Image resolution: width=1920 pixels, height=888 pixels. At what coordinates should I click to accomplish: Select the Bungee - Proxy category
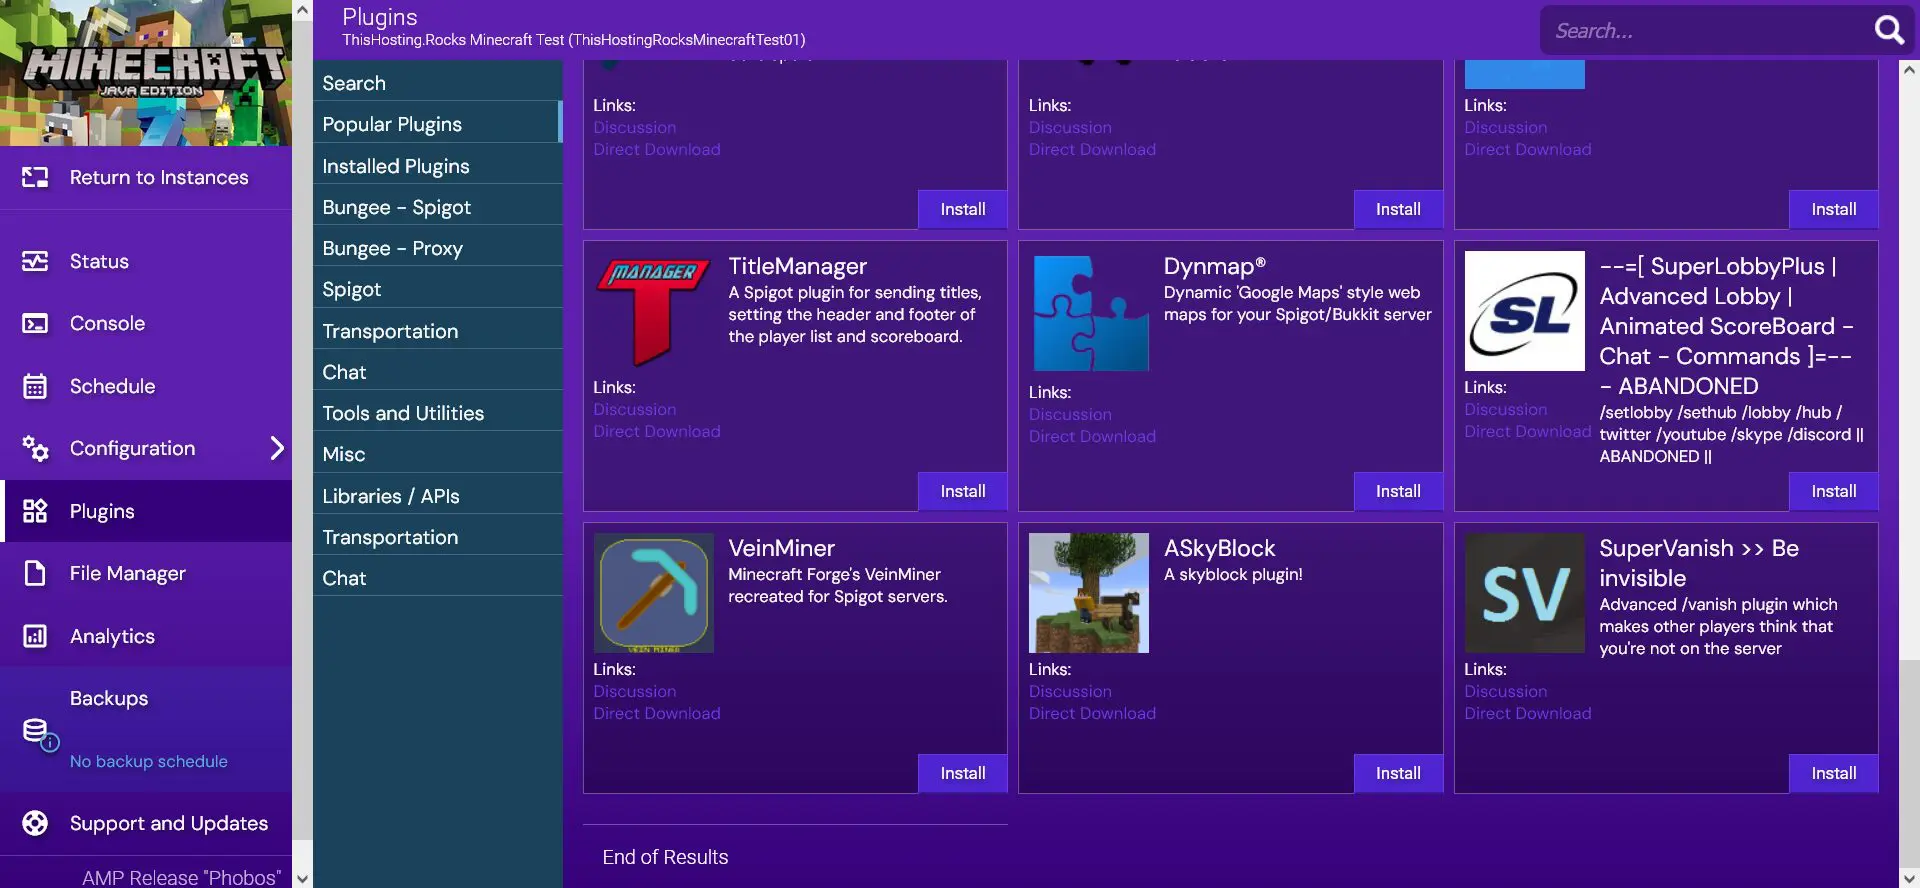click(437, 248)
